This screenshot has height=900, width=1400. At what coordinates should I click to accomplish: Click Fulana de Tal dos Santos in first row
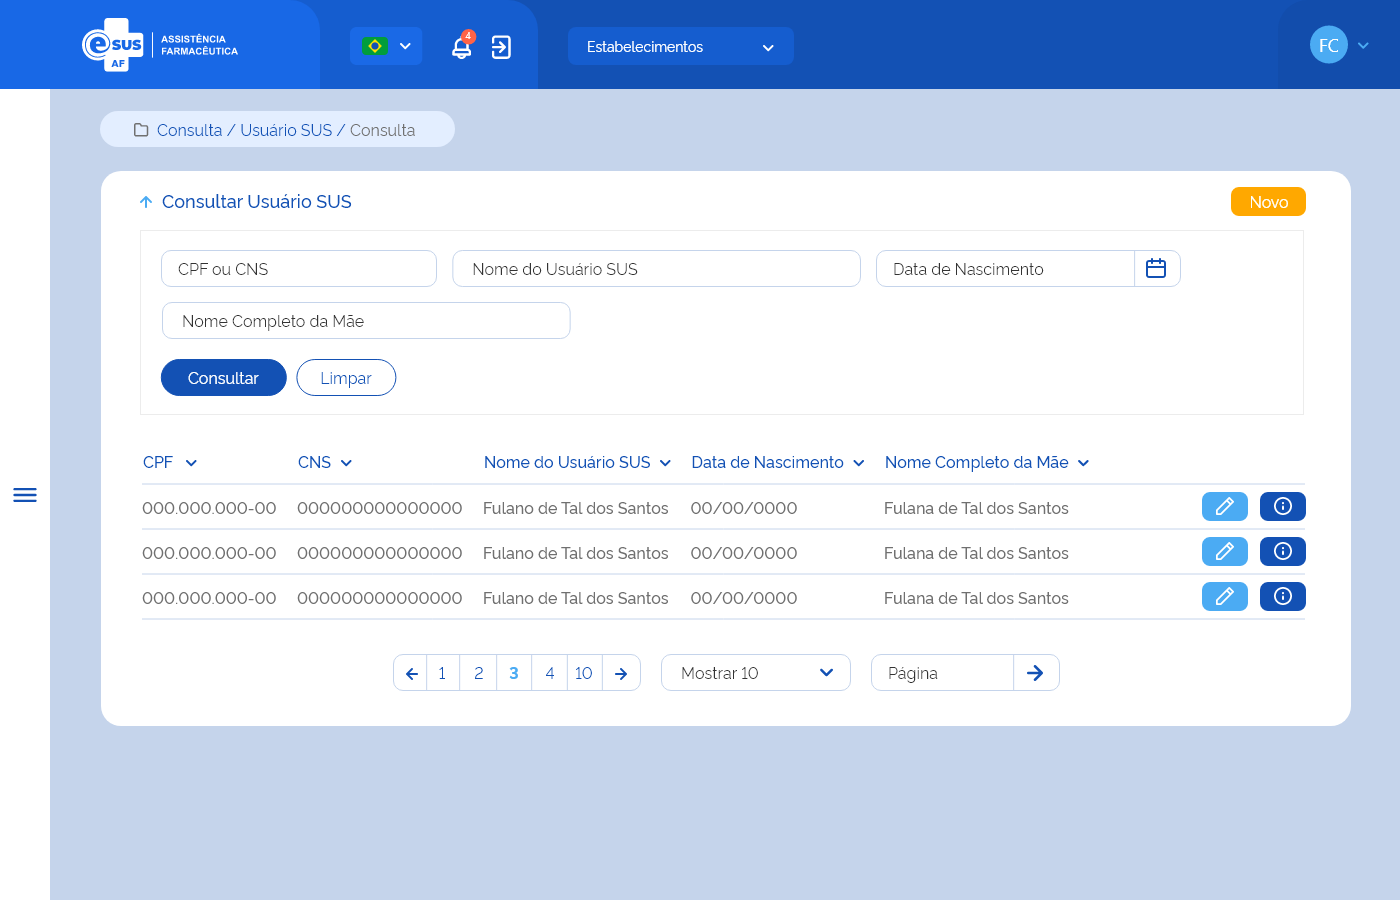pos(976,508)
